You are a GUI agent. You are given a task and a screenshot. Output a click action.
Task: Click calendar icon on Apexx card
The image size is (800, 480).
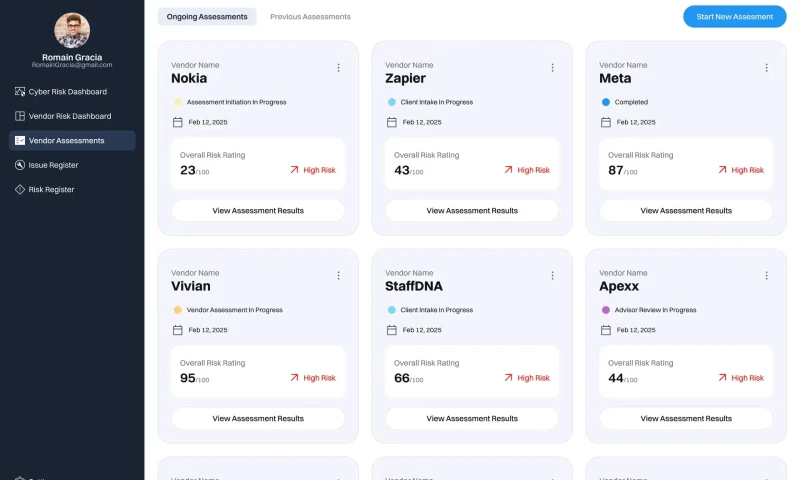click(606, 331)
